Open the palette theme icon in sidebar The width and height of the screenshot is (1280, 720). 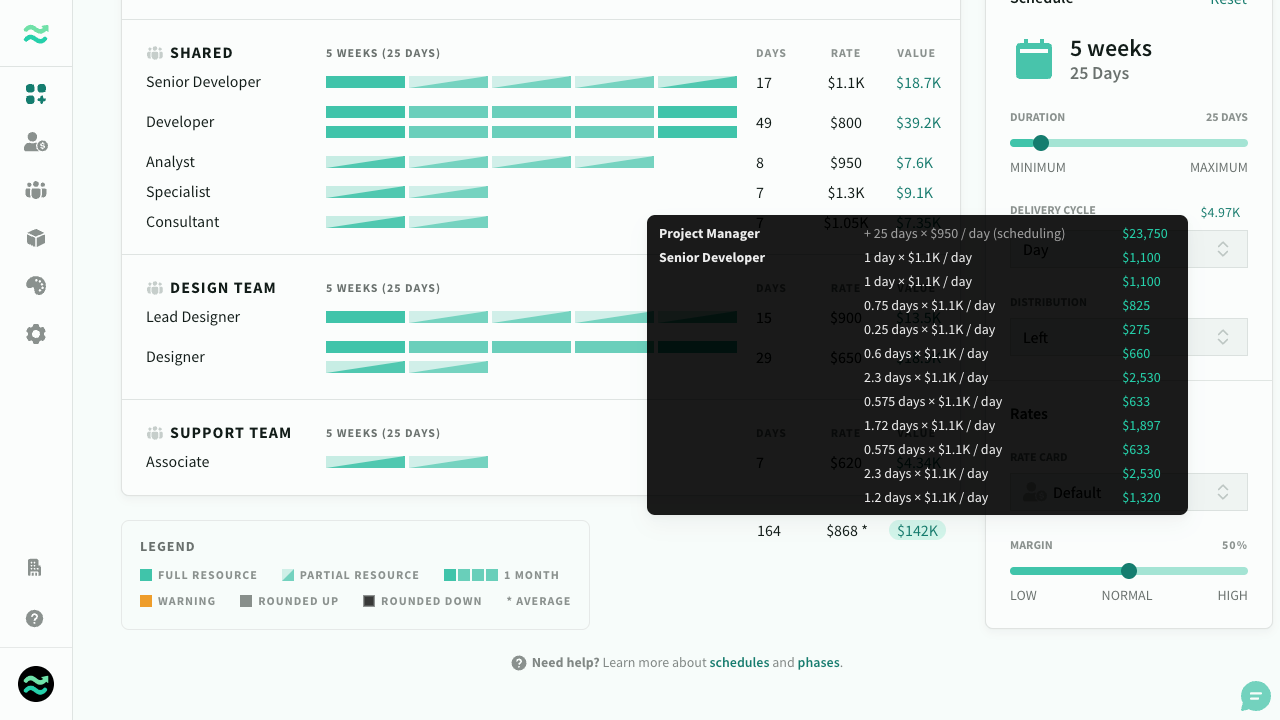click(36, 286)
